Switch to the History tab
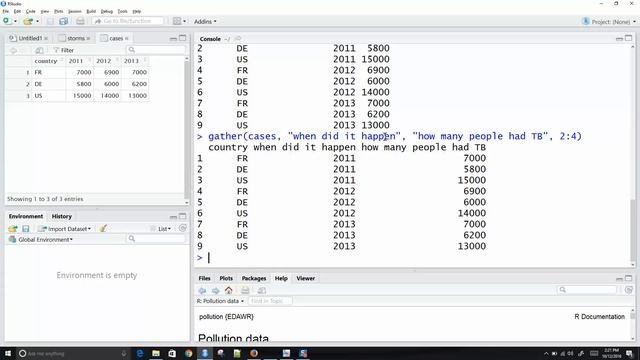640x360 pixels. click(x=62, y=216)
